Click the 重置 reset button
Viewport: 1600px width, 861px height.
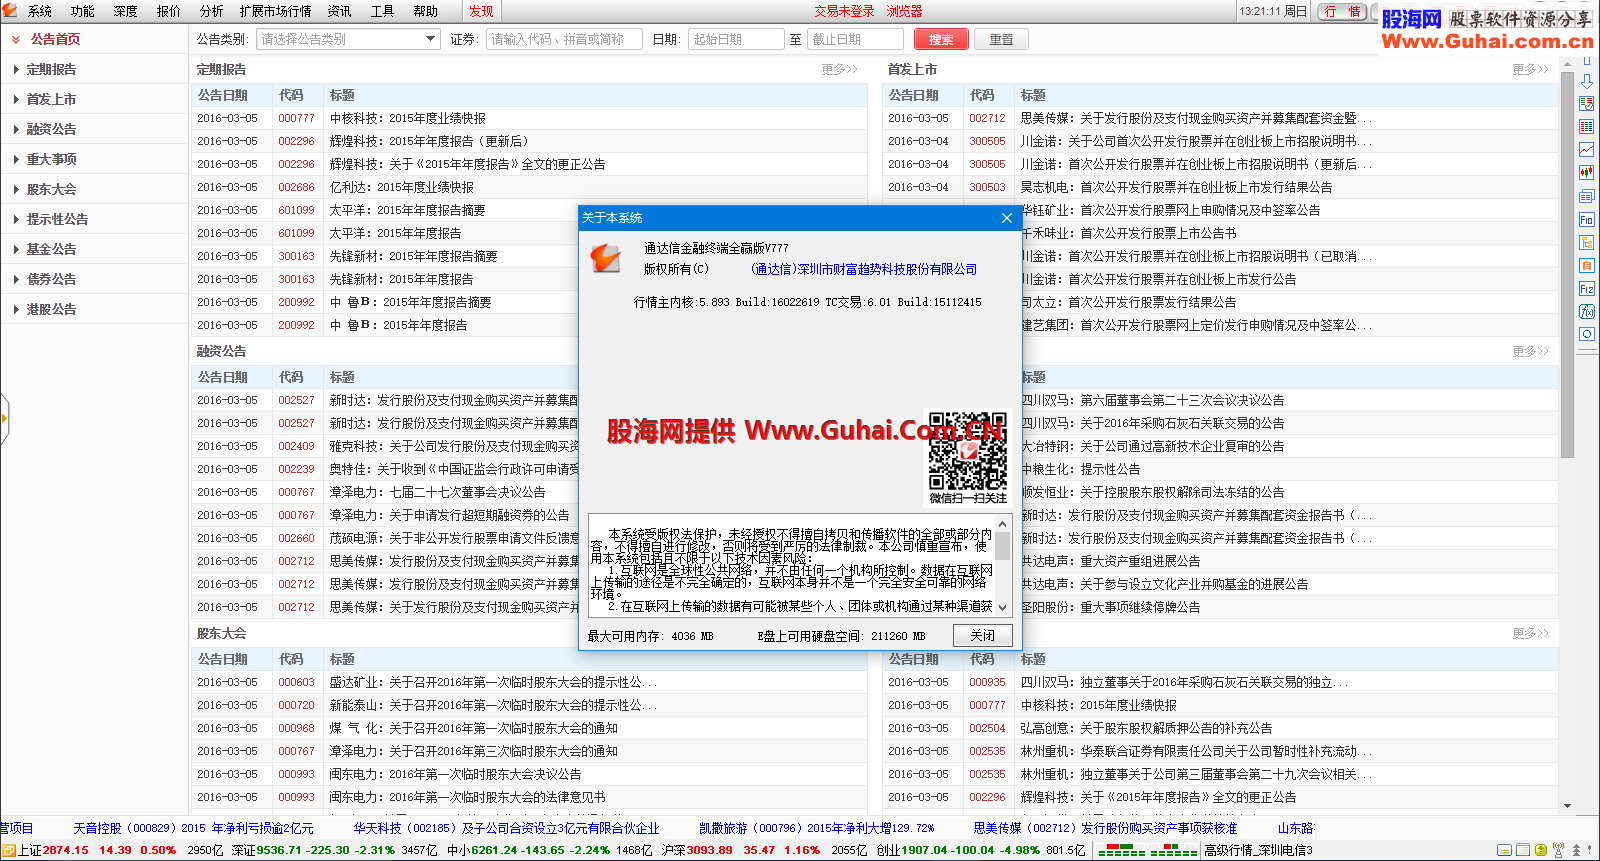click(1001, 39)
